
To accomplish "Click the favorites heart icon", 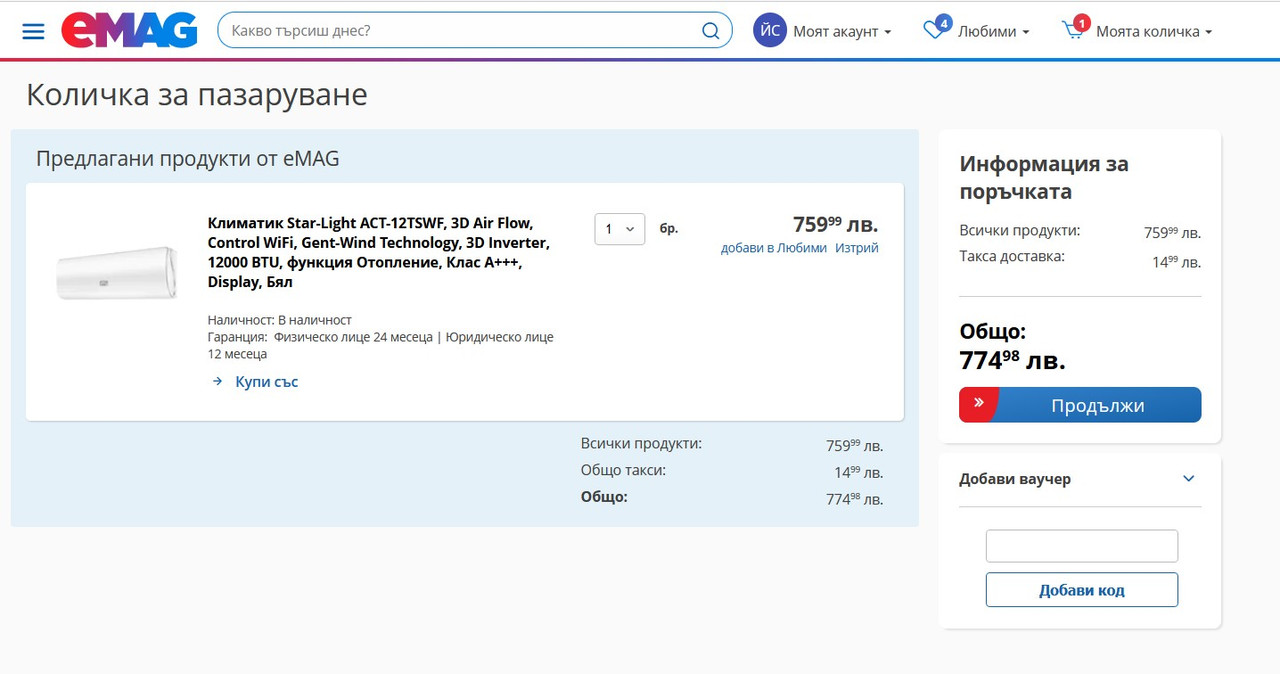I will pos(934,30).
